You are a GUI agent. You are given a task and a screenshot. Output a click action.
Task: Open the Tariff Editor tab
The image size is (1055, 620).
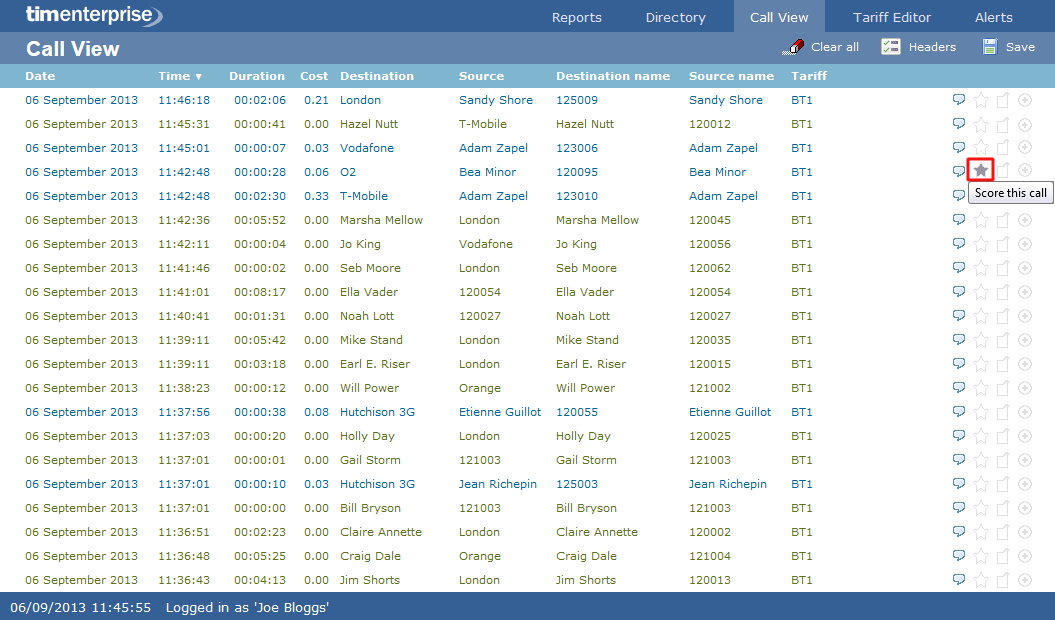click(891, 16)
